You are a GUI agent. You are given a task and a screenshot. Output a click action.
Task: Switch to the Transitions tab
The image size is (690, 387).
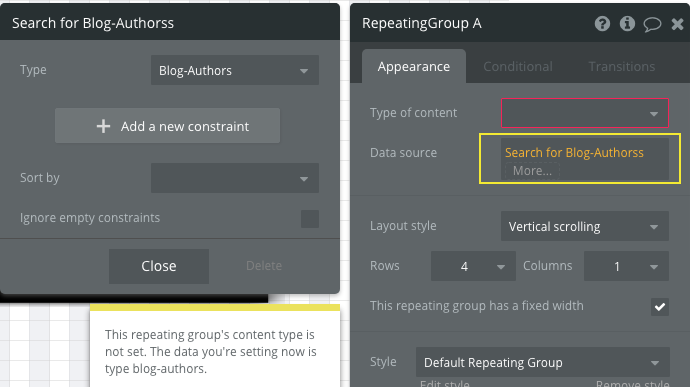(622, 66)
